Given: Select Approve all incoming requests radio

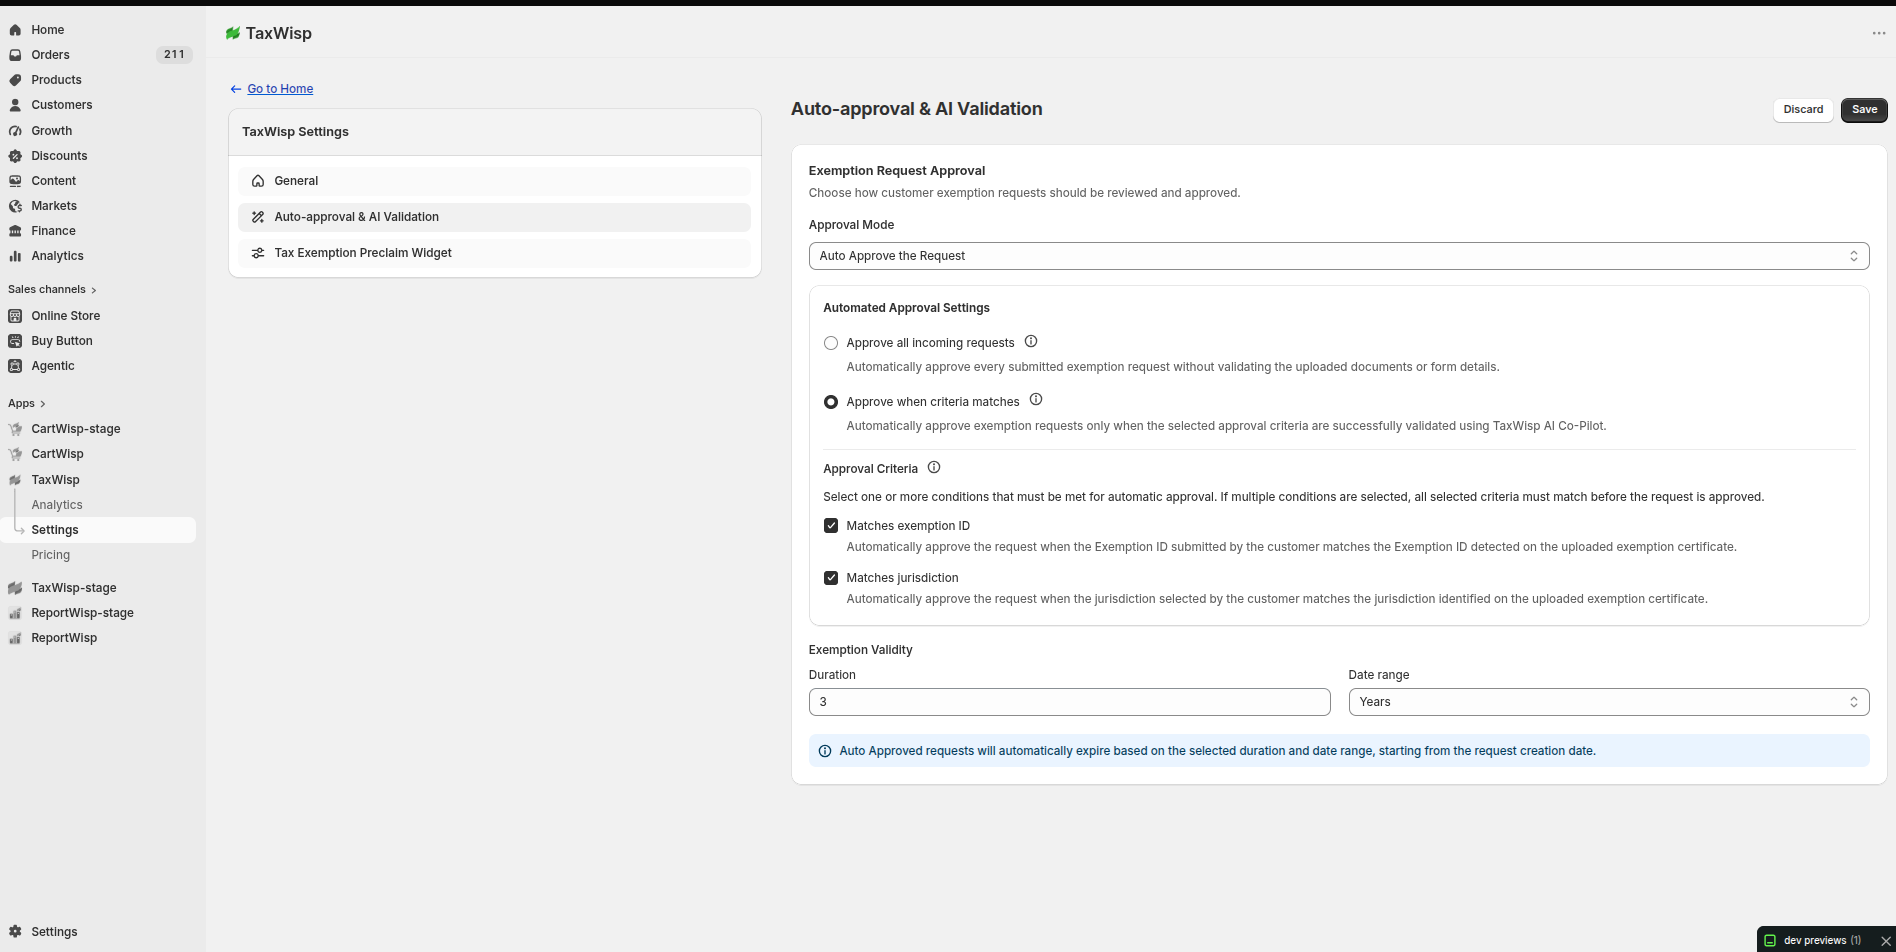Looking at the screenshot, I should [x=831, y=343].
